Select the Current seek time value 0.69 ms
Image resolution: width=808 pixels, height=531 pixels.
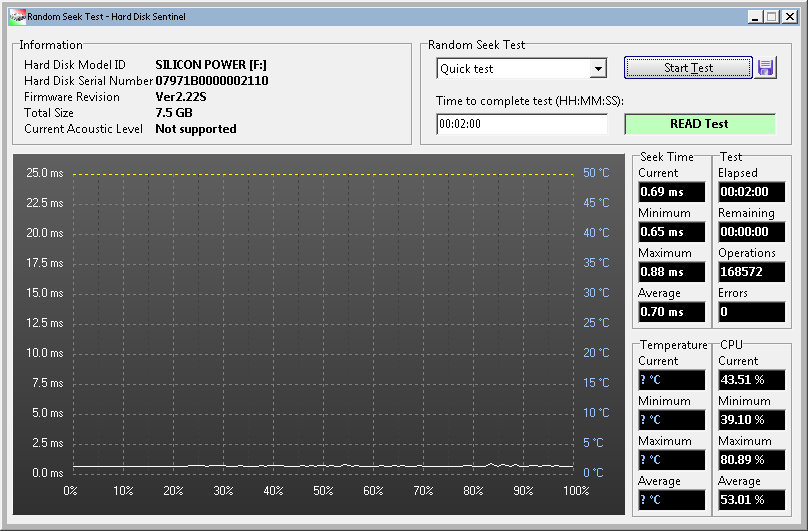(671, 192)
